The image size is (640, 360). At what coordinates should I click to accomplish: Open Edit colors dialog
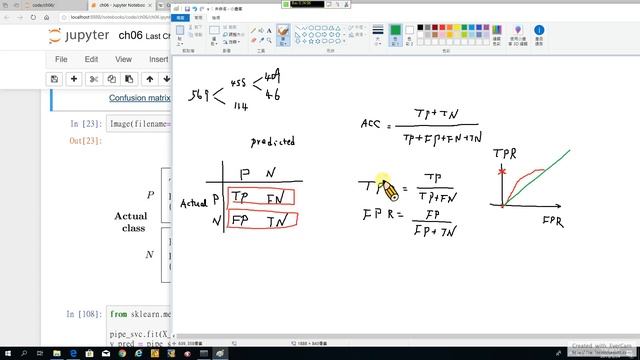tap(497, 35)
